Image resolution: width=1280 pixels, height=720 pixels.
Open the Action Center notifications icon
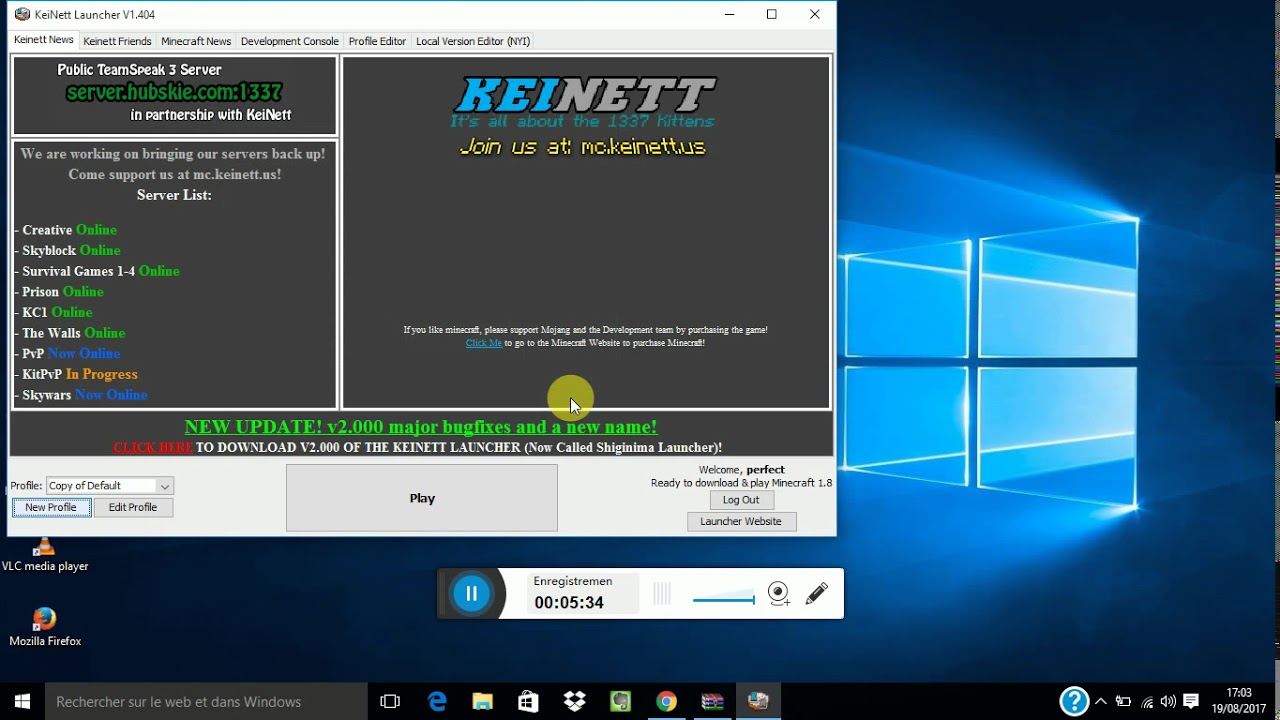click(1191, 702)
